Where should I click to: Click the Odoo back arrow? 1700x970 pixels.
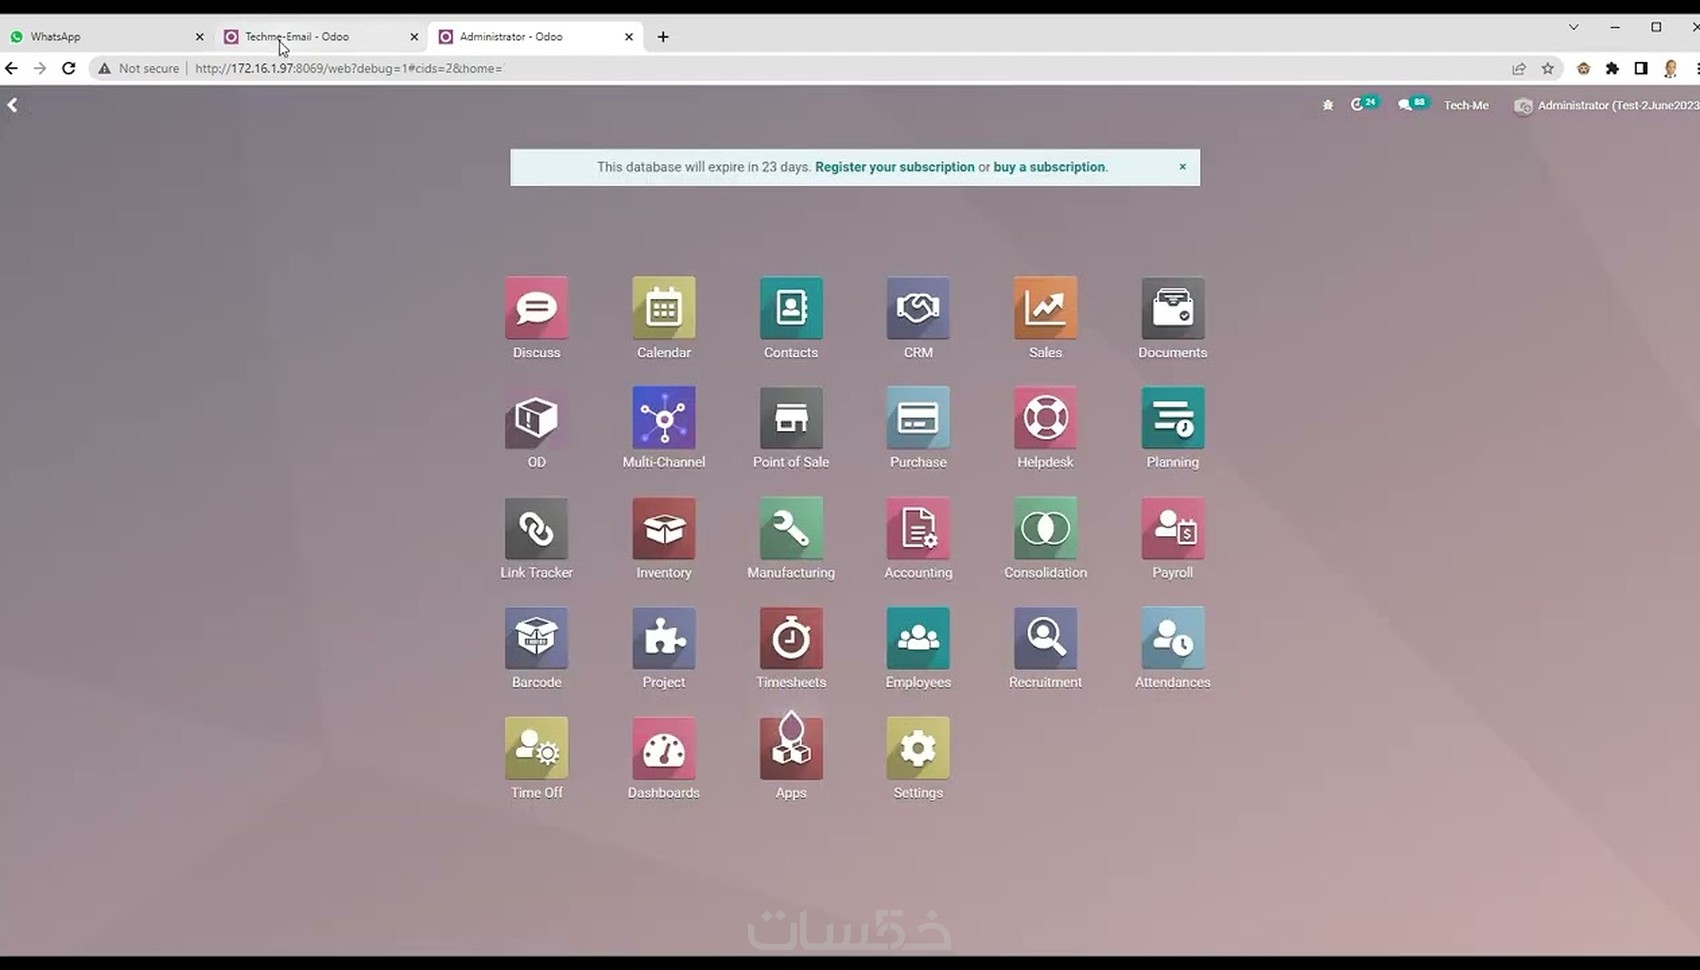tap(12, 105)
